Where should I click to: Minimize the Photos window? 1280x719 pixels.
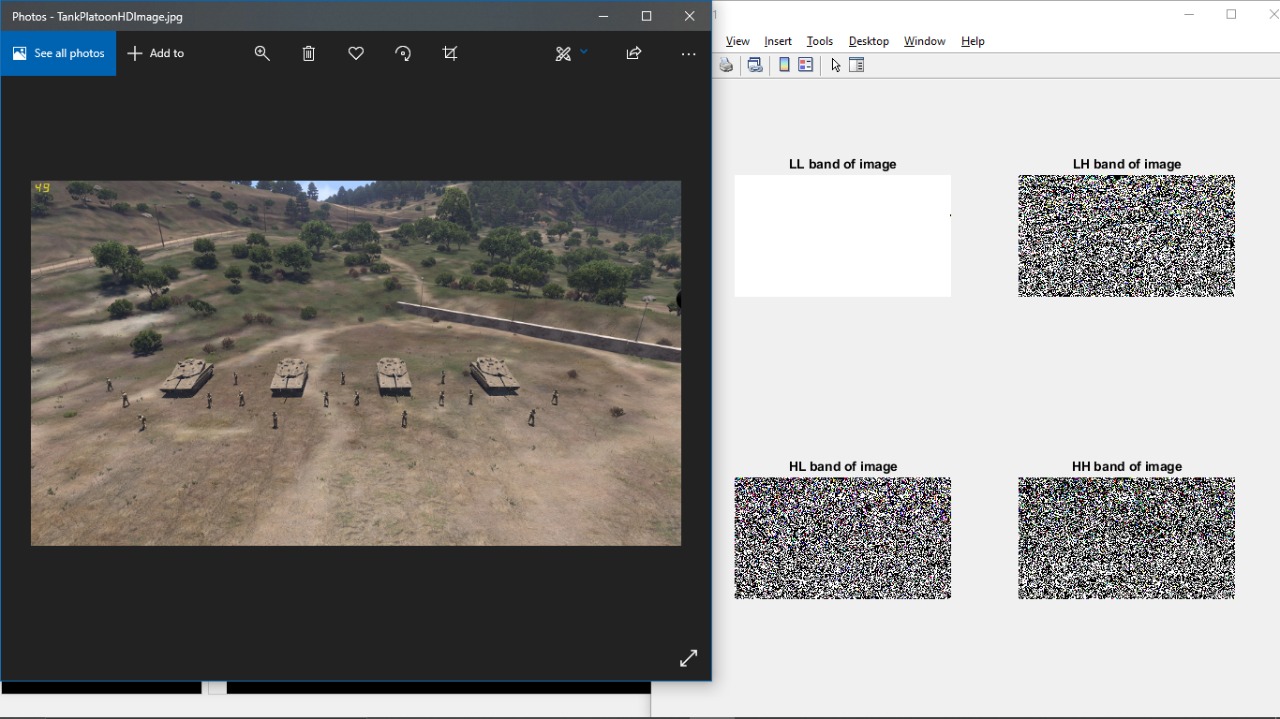coord(603,16)
